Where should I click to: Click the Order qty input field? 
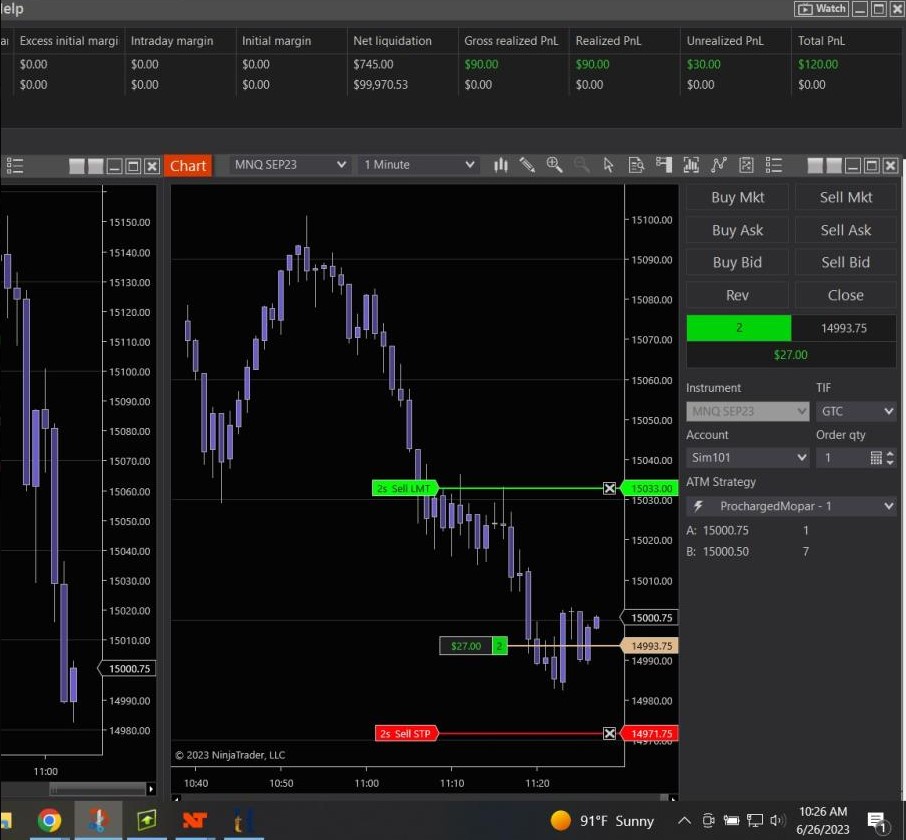coord(843,458)
